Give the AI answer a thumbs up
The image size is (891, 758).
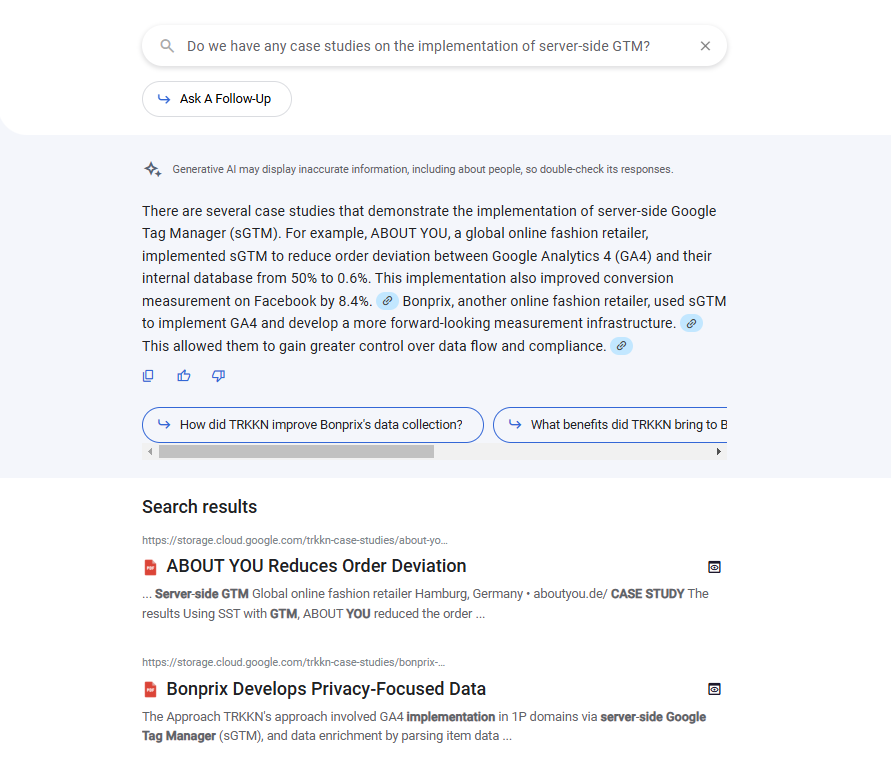183,375
